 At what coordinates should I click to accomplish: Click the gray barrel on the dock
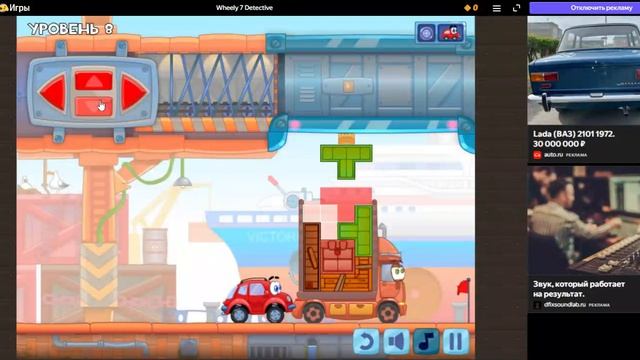click(x=155, y=246)
